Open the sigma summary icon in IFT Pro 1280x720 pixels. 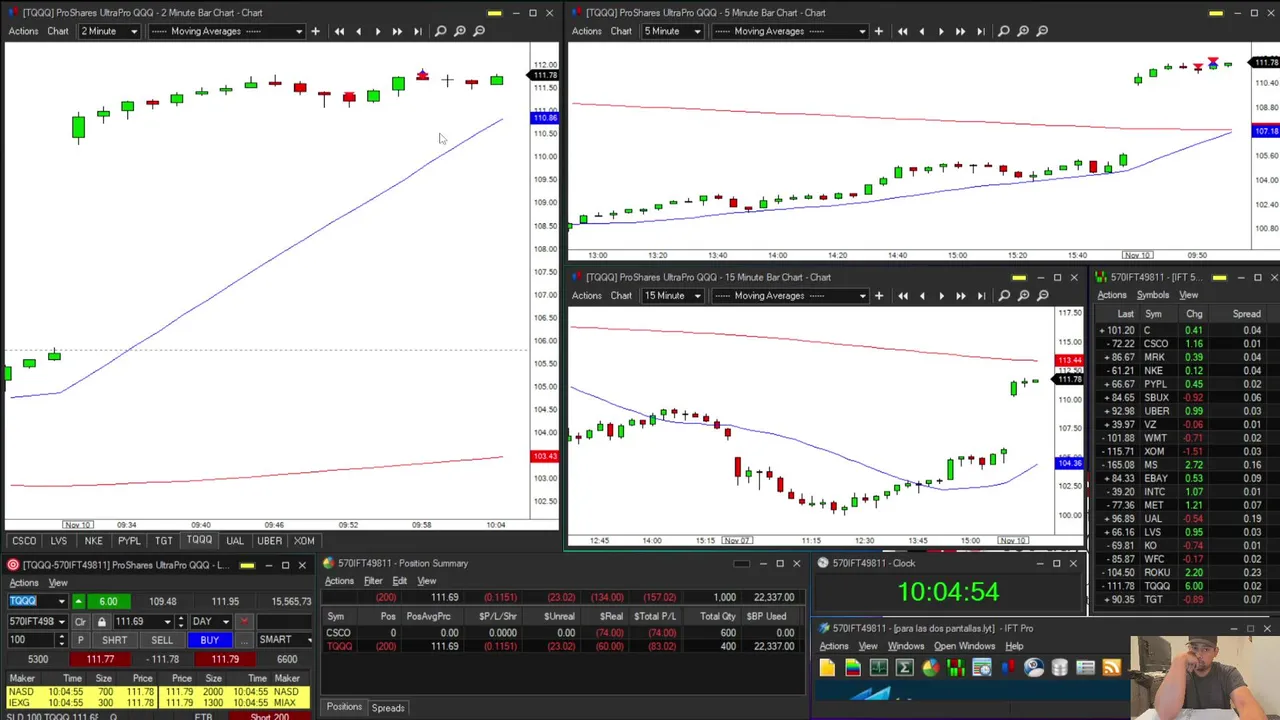(x=904, y=668)
